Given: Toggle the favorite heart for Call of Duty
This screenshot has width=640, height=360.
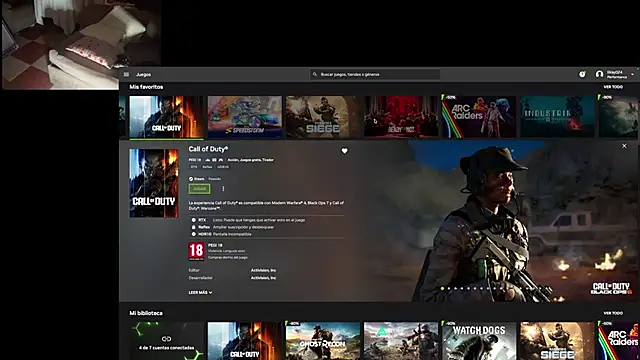Looking at the screenshot, I should pos(344,151).
